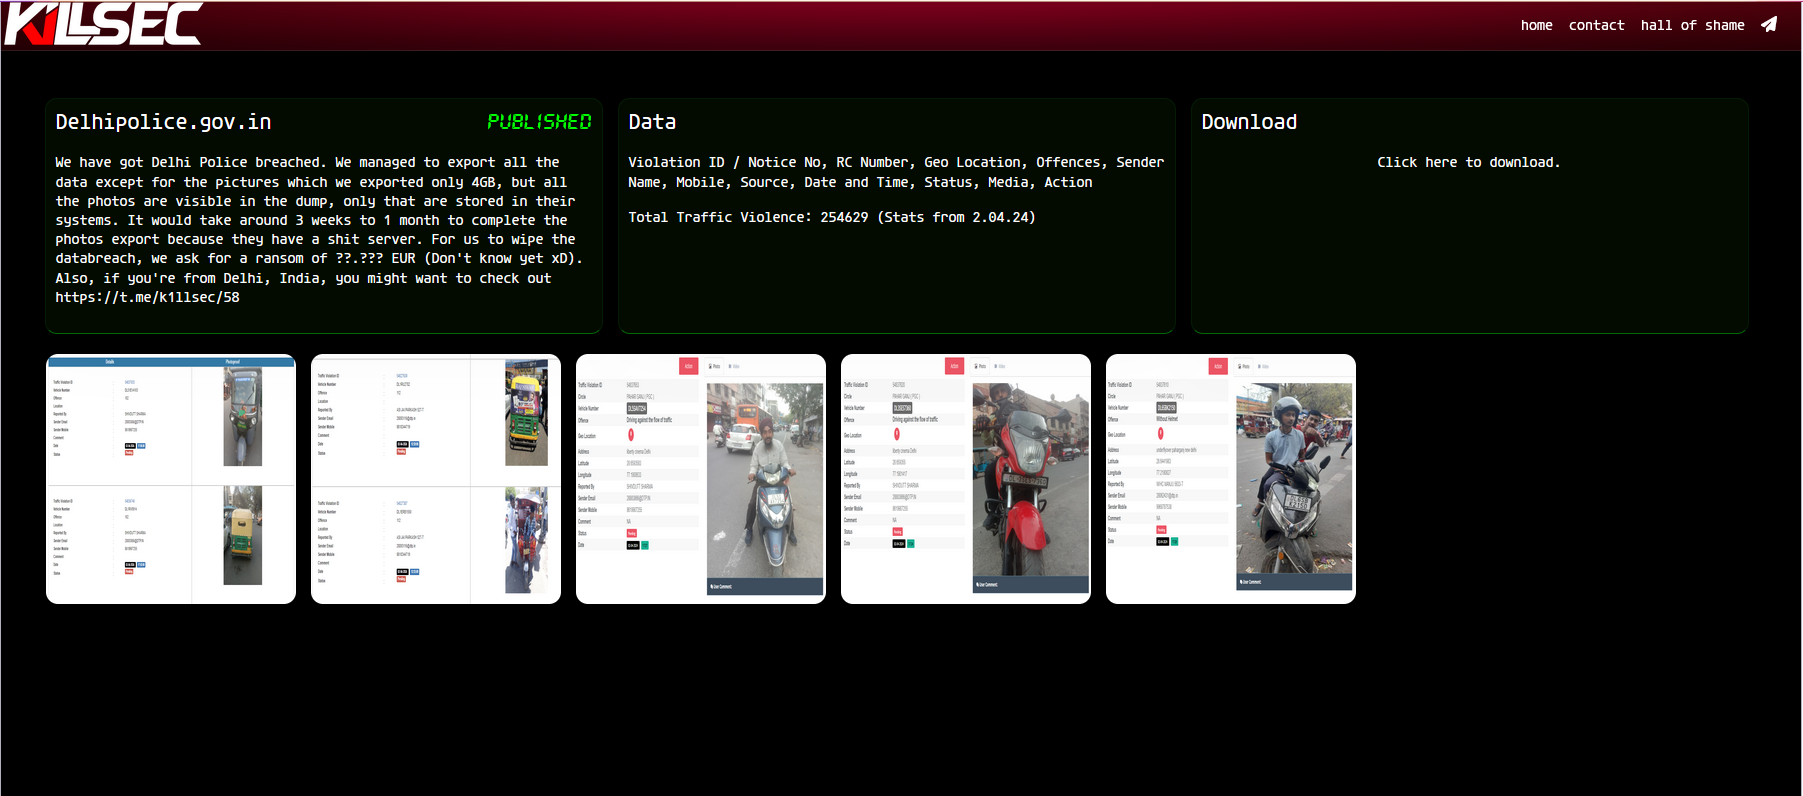Open the Telegram paper plane icon
The width and height of the screenshot is (1803, 796).
point(1769,25)
